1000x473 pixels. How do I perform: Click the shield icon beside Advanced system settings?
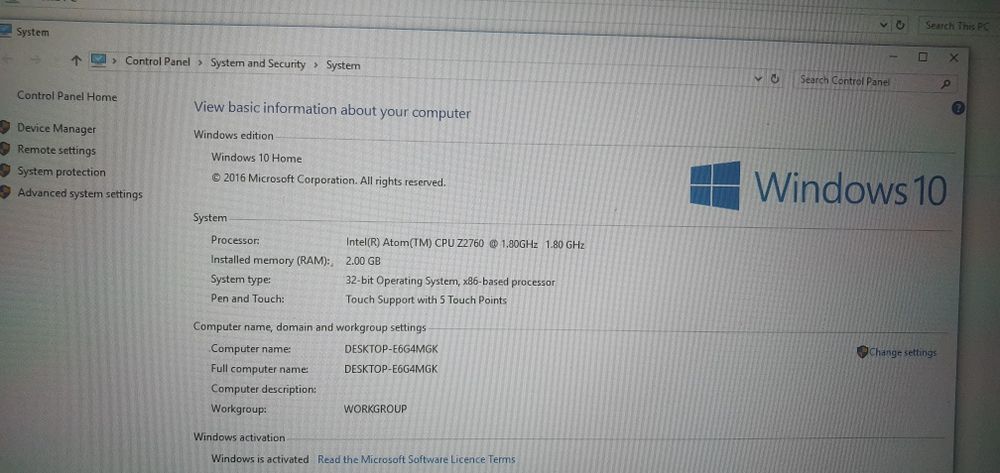pyautogui.click(x=4, y=193)
